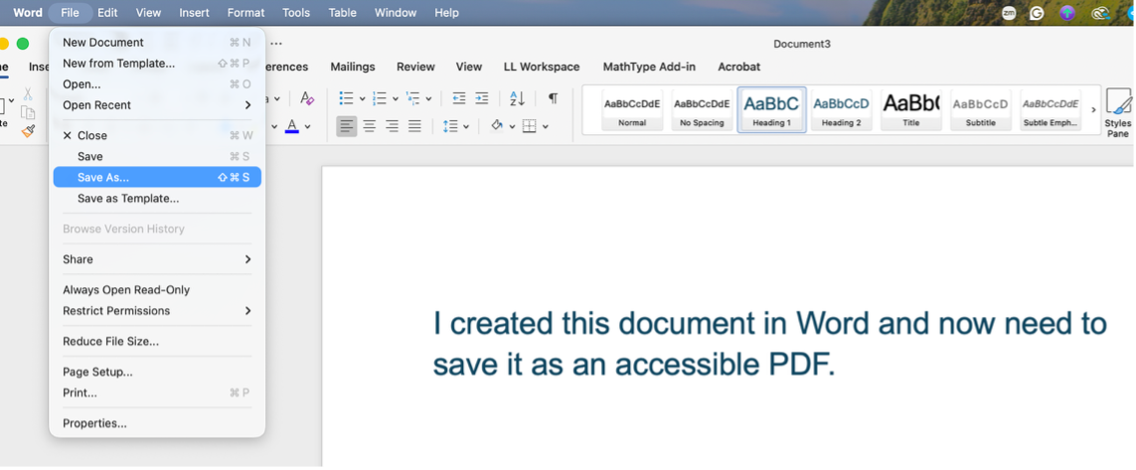
Task: Apply the Normal style
Action: coord(632,110)
